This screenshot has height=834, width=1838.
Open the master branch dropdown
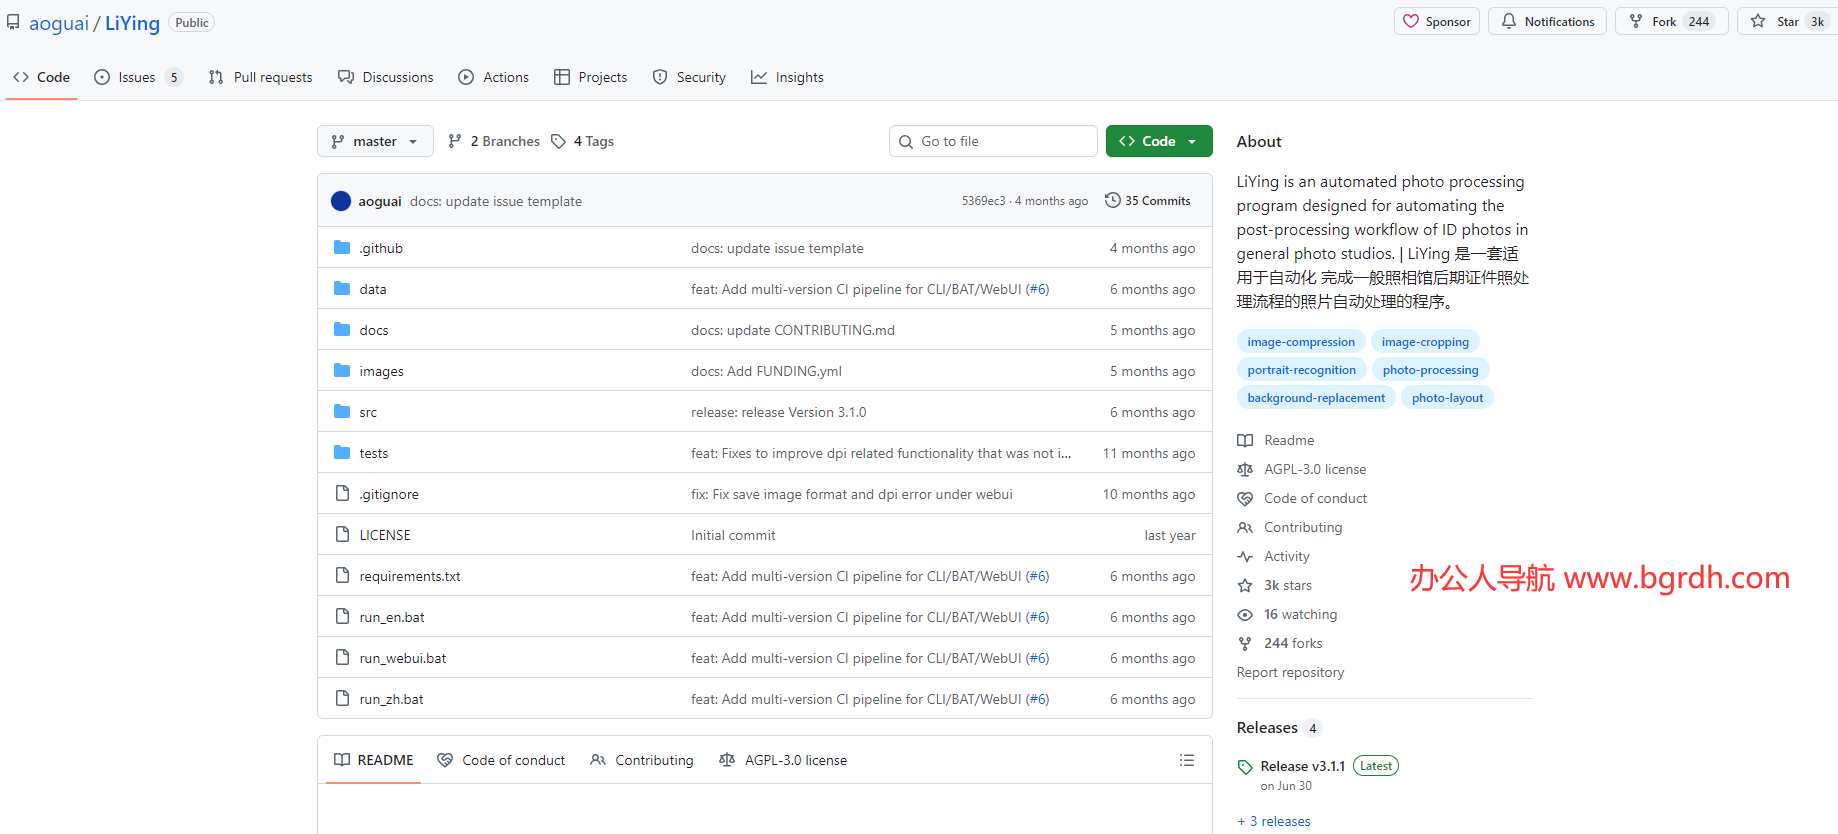(x=375, y=141)
